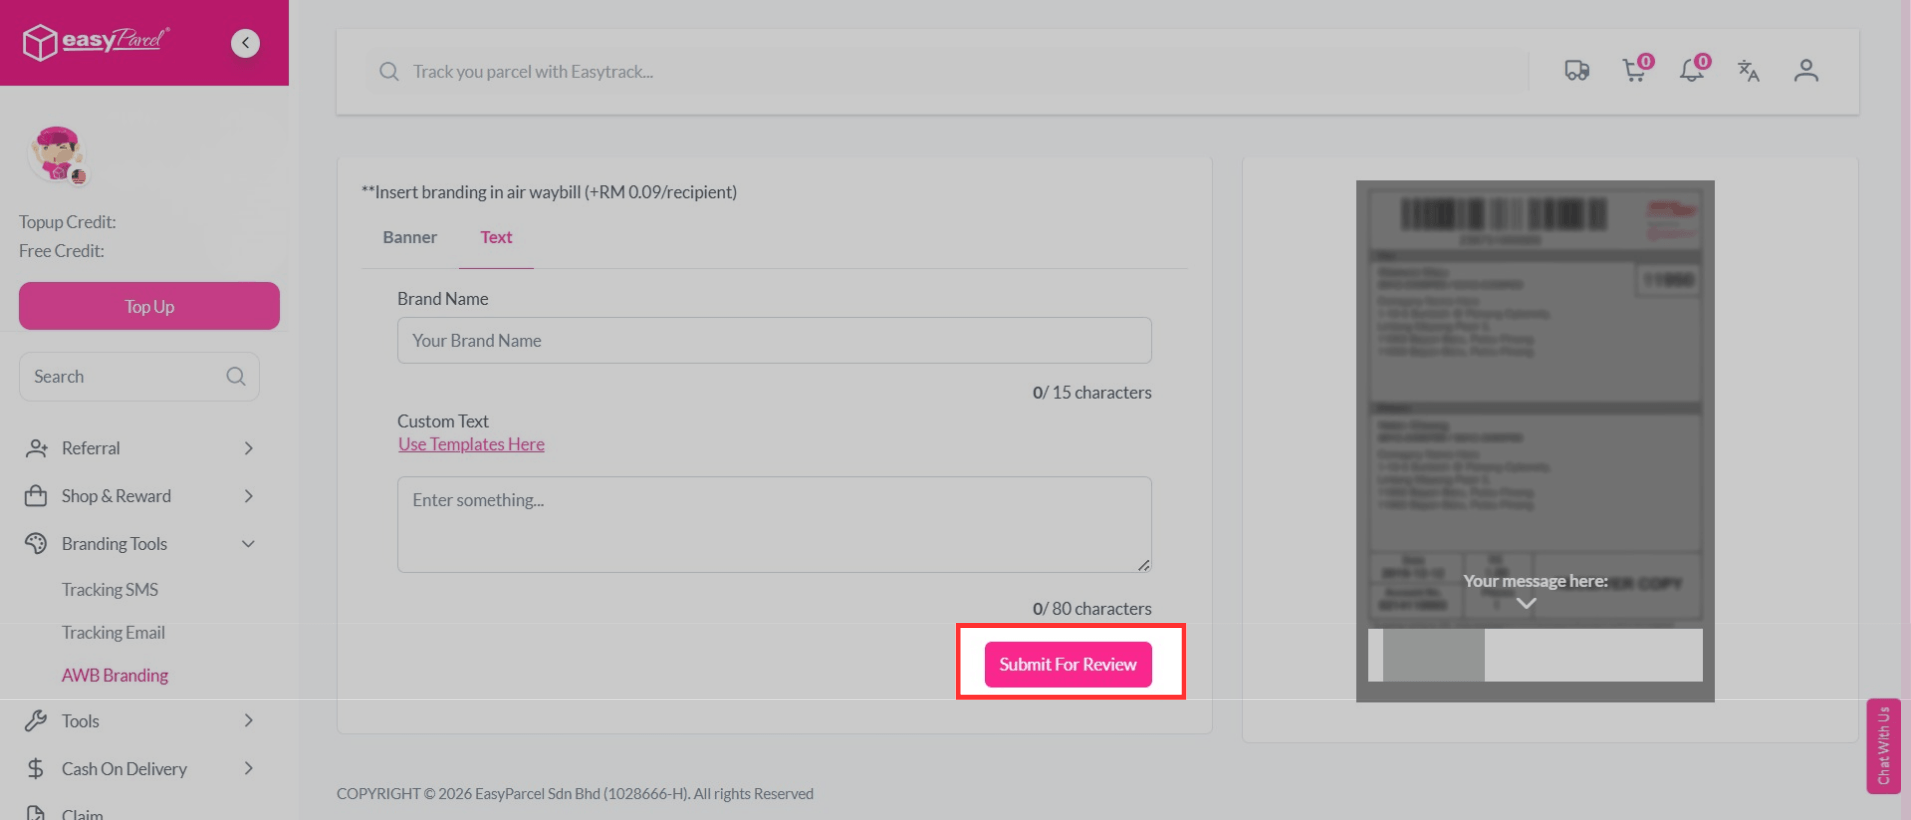Collapse the sidebar with the arrow button
The height and width of the screenshot is (820, 1911).
coord(245,43)
